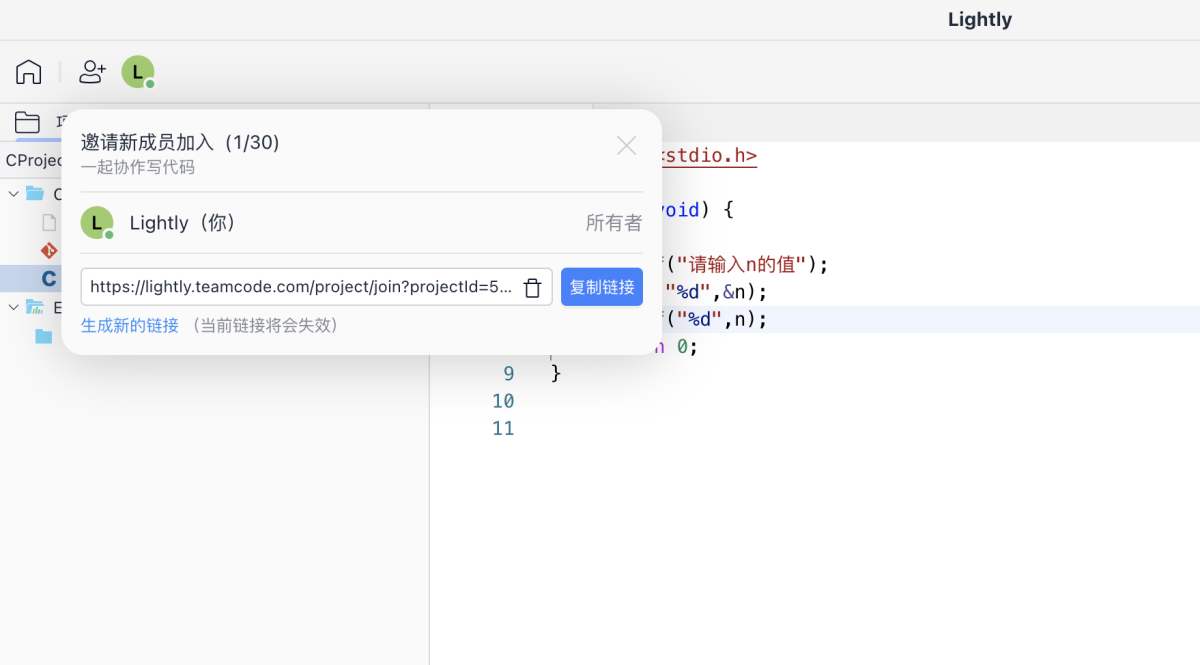This screenshot has height=665, width=1200.
Task: Close the invite members dialog
Action: click(627, 146)
